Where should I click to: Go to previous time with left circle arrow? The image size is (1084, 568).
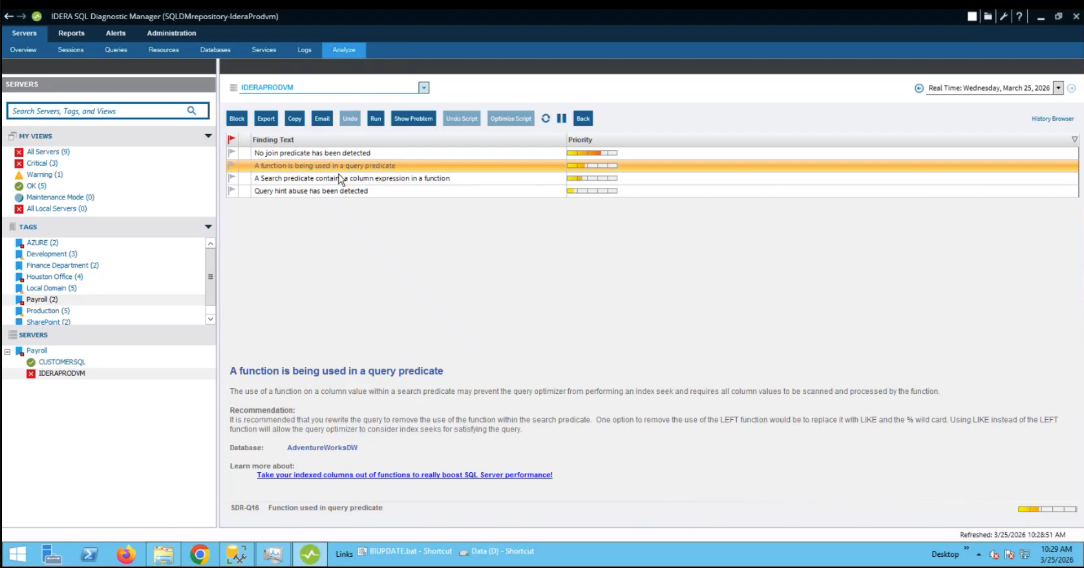click(919, 88)
